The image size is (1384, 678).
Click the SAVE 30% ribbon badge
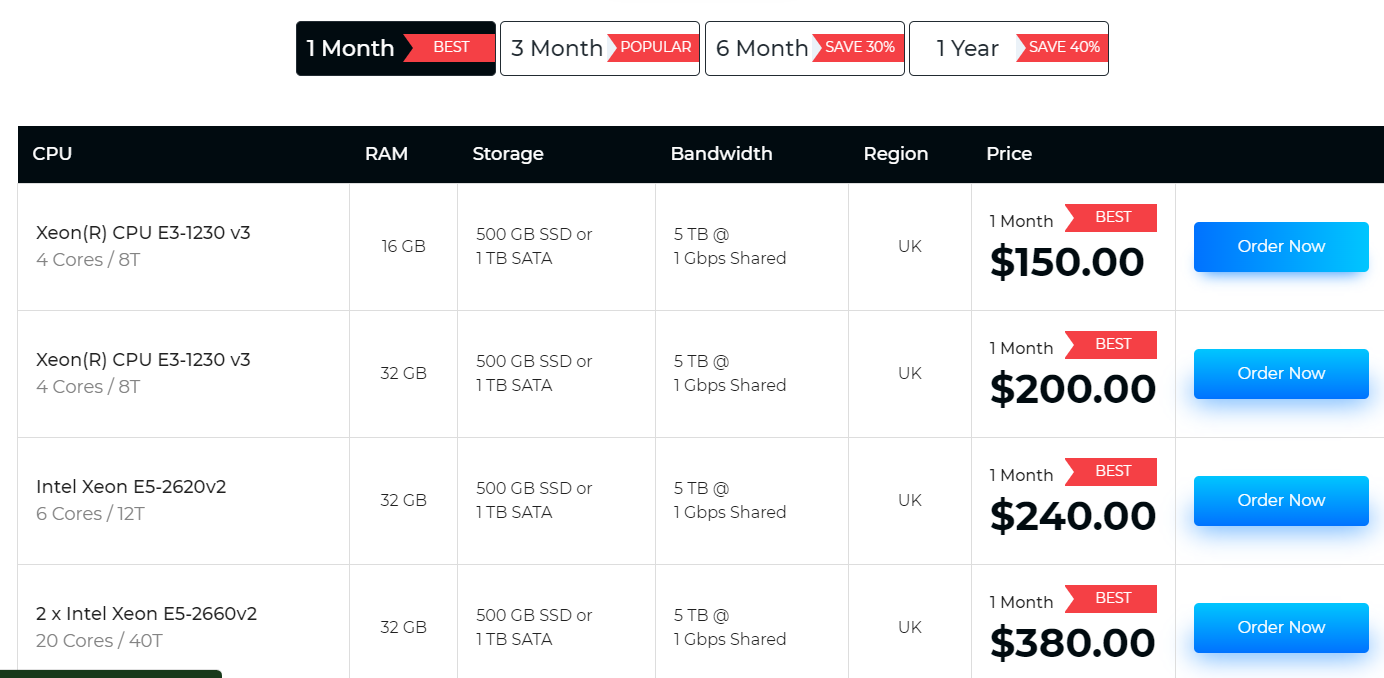click(x=859, y=47)
